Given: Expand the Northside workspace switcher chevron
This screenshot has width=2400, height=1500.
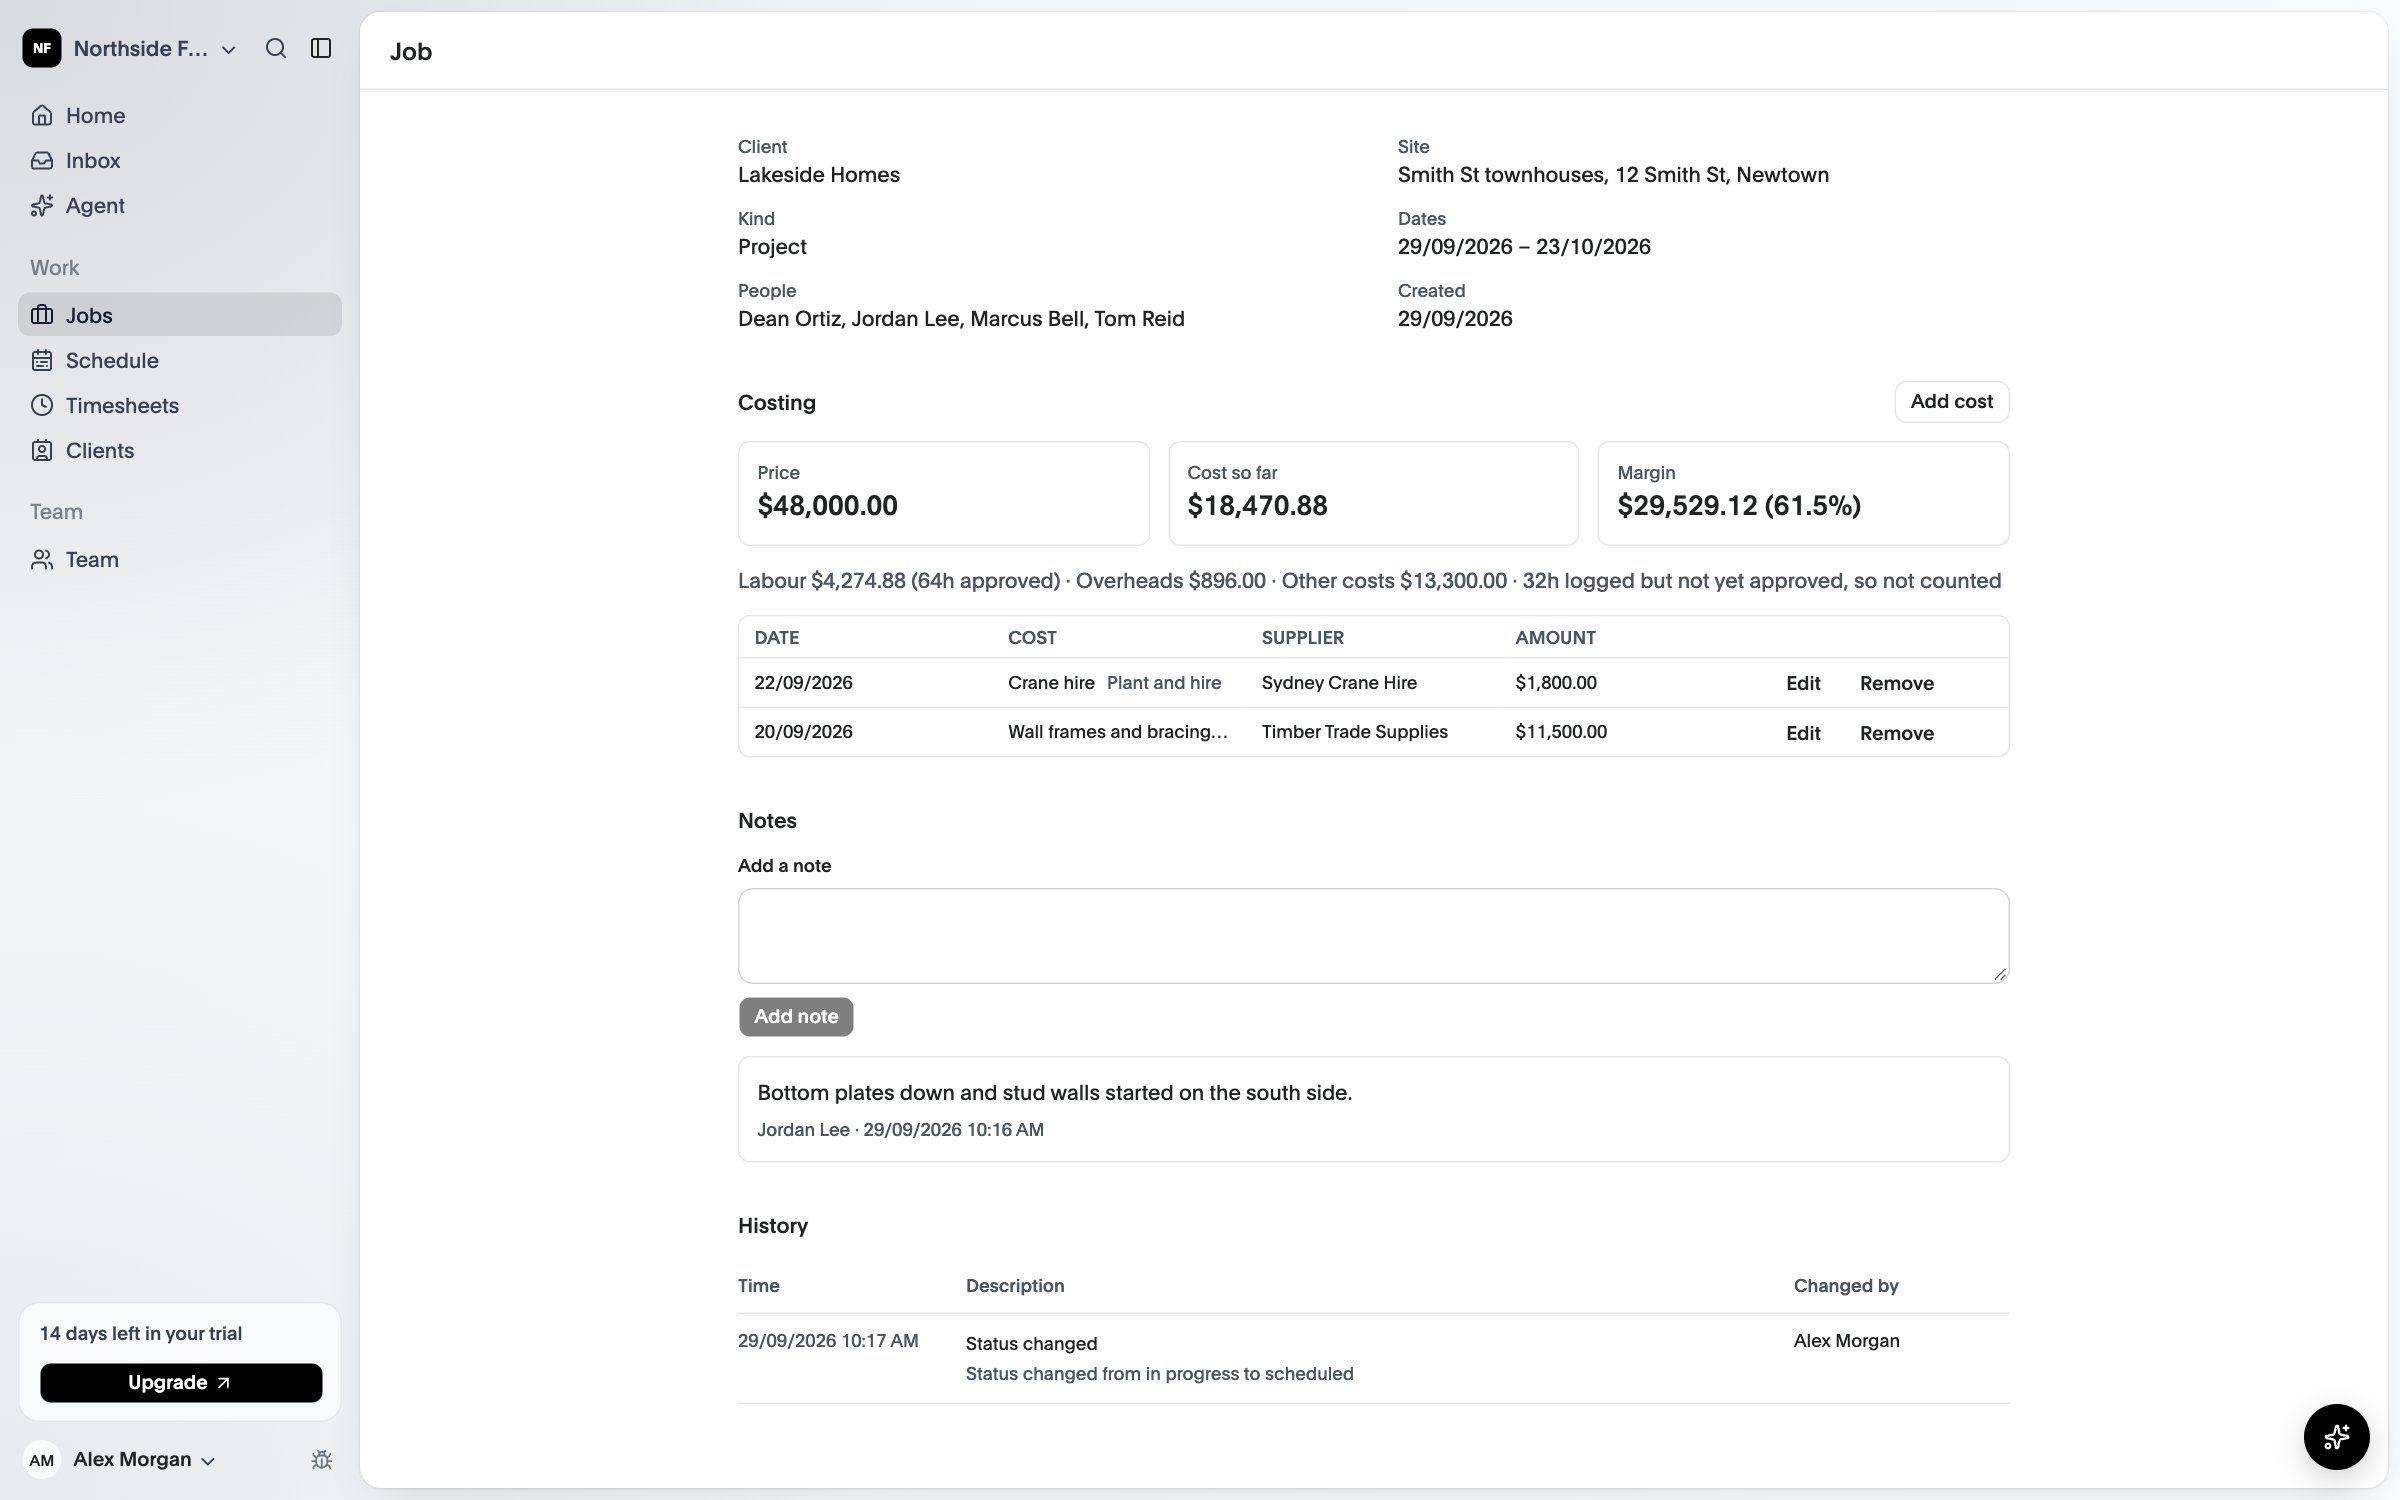Looking at the screenshot, I should pos(229,49).
